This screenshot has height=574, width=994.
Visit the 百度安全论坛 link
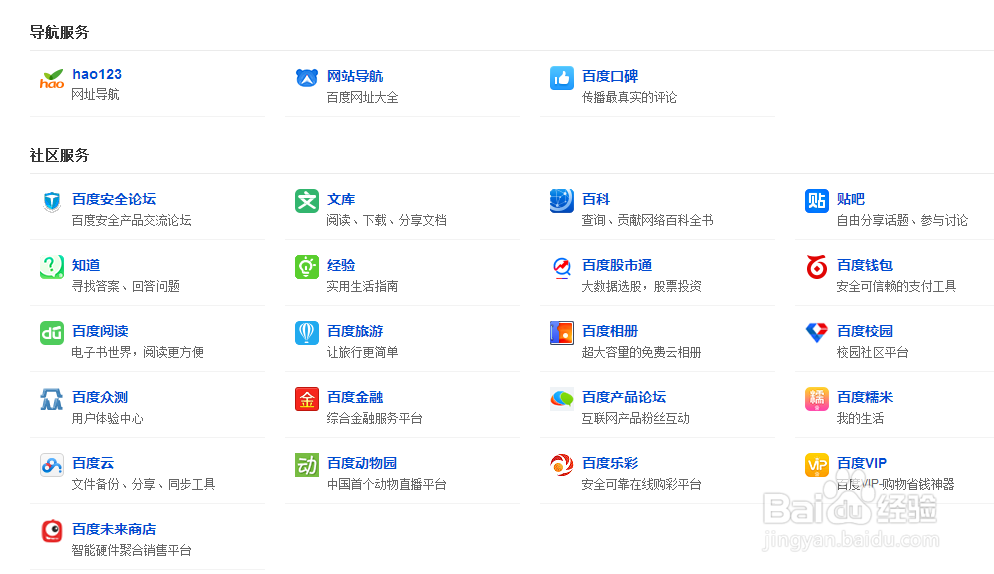point(114,199)
